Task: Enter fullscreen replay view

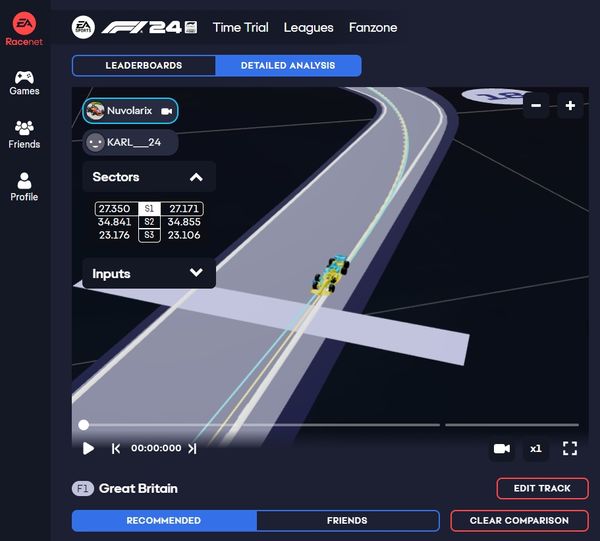Action: pyautogui.click(x=570, y=448)
